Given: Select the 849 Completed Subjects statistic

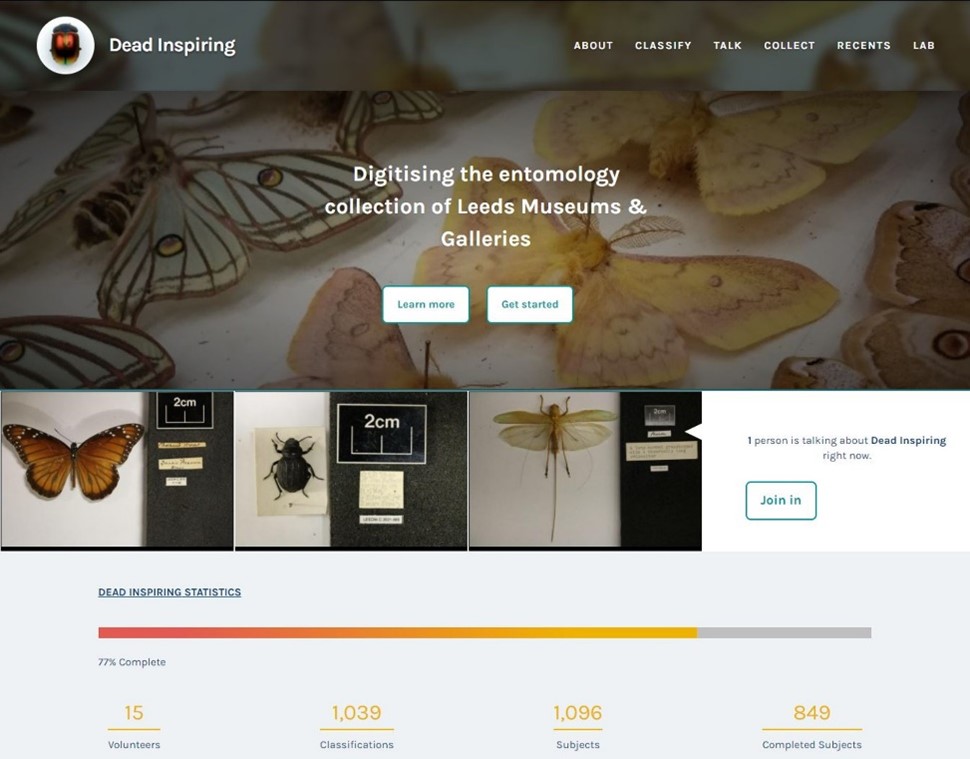Looking at the screenshot, I should pos(812,727).
